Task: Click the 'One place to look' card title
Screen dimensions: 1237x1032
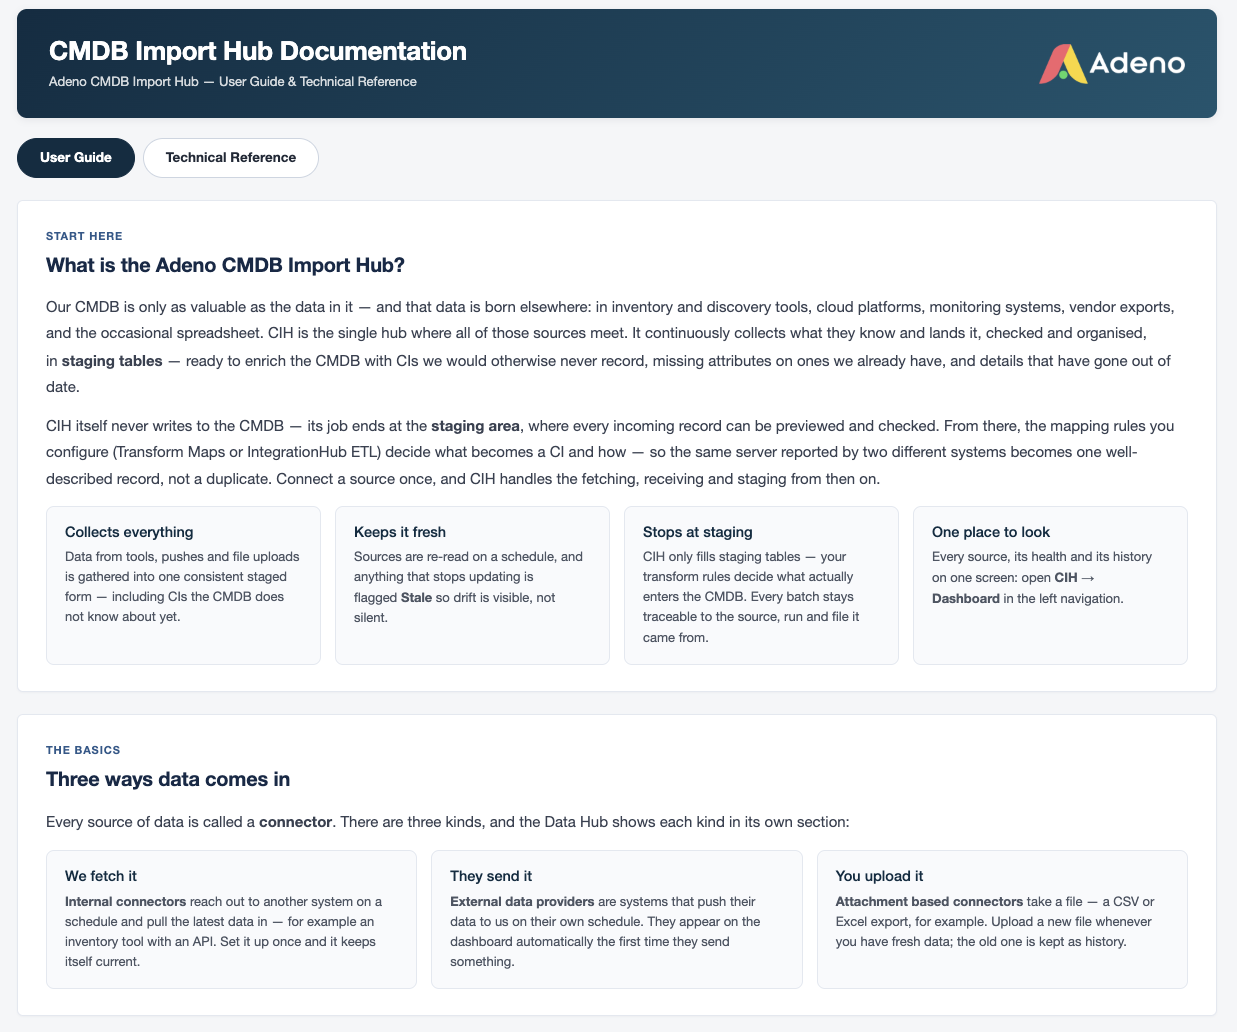Action: [x=991, y=532]
